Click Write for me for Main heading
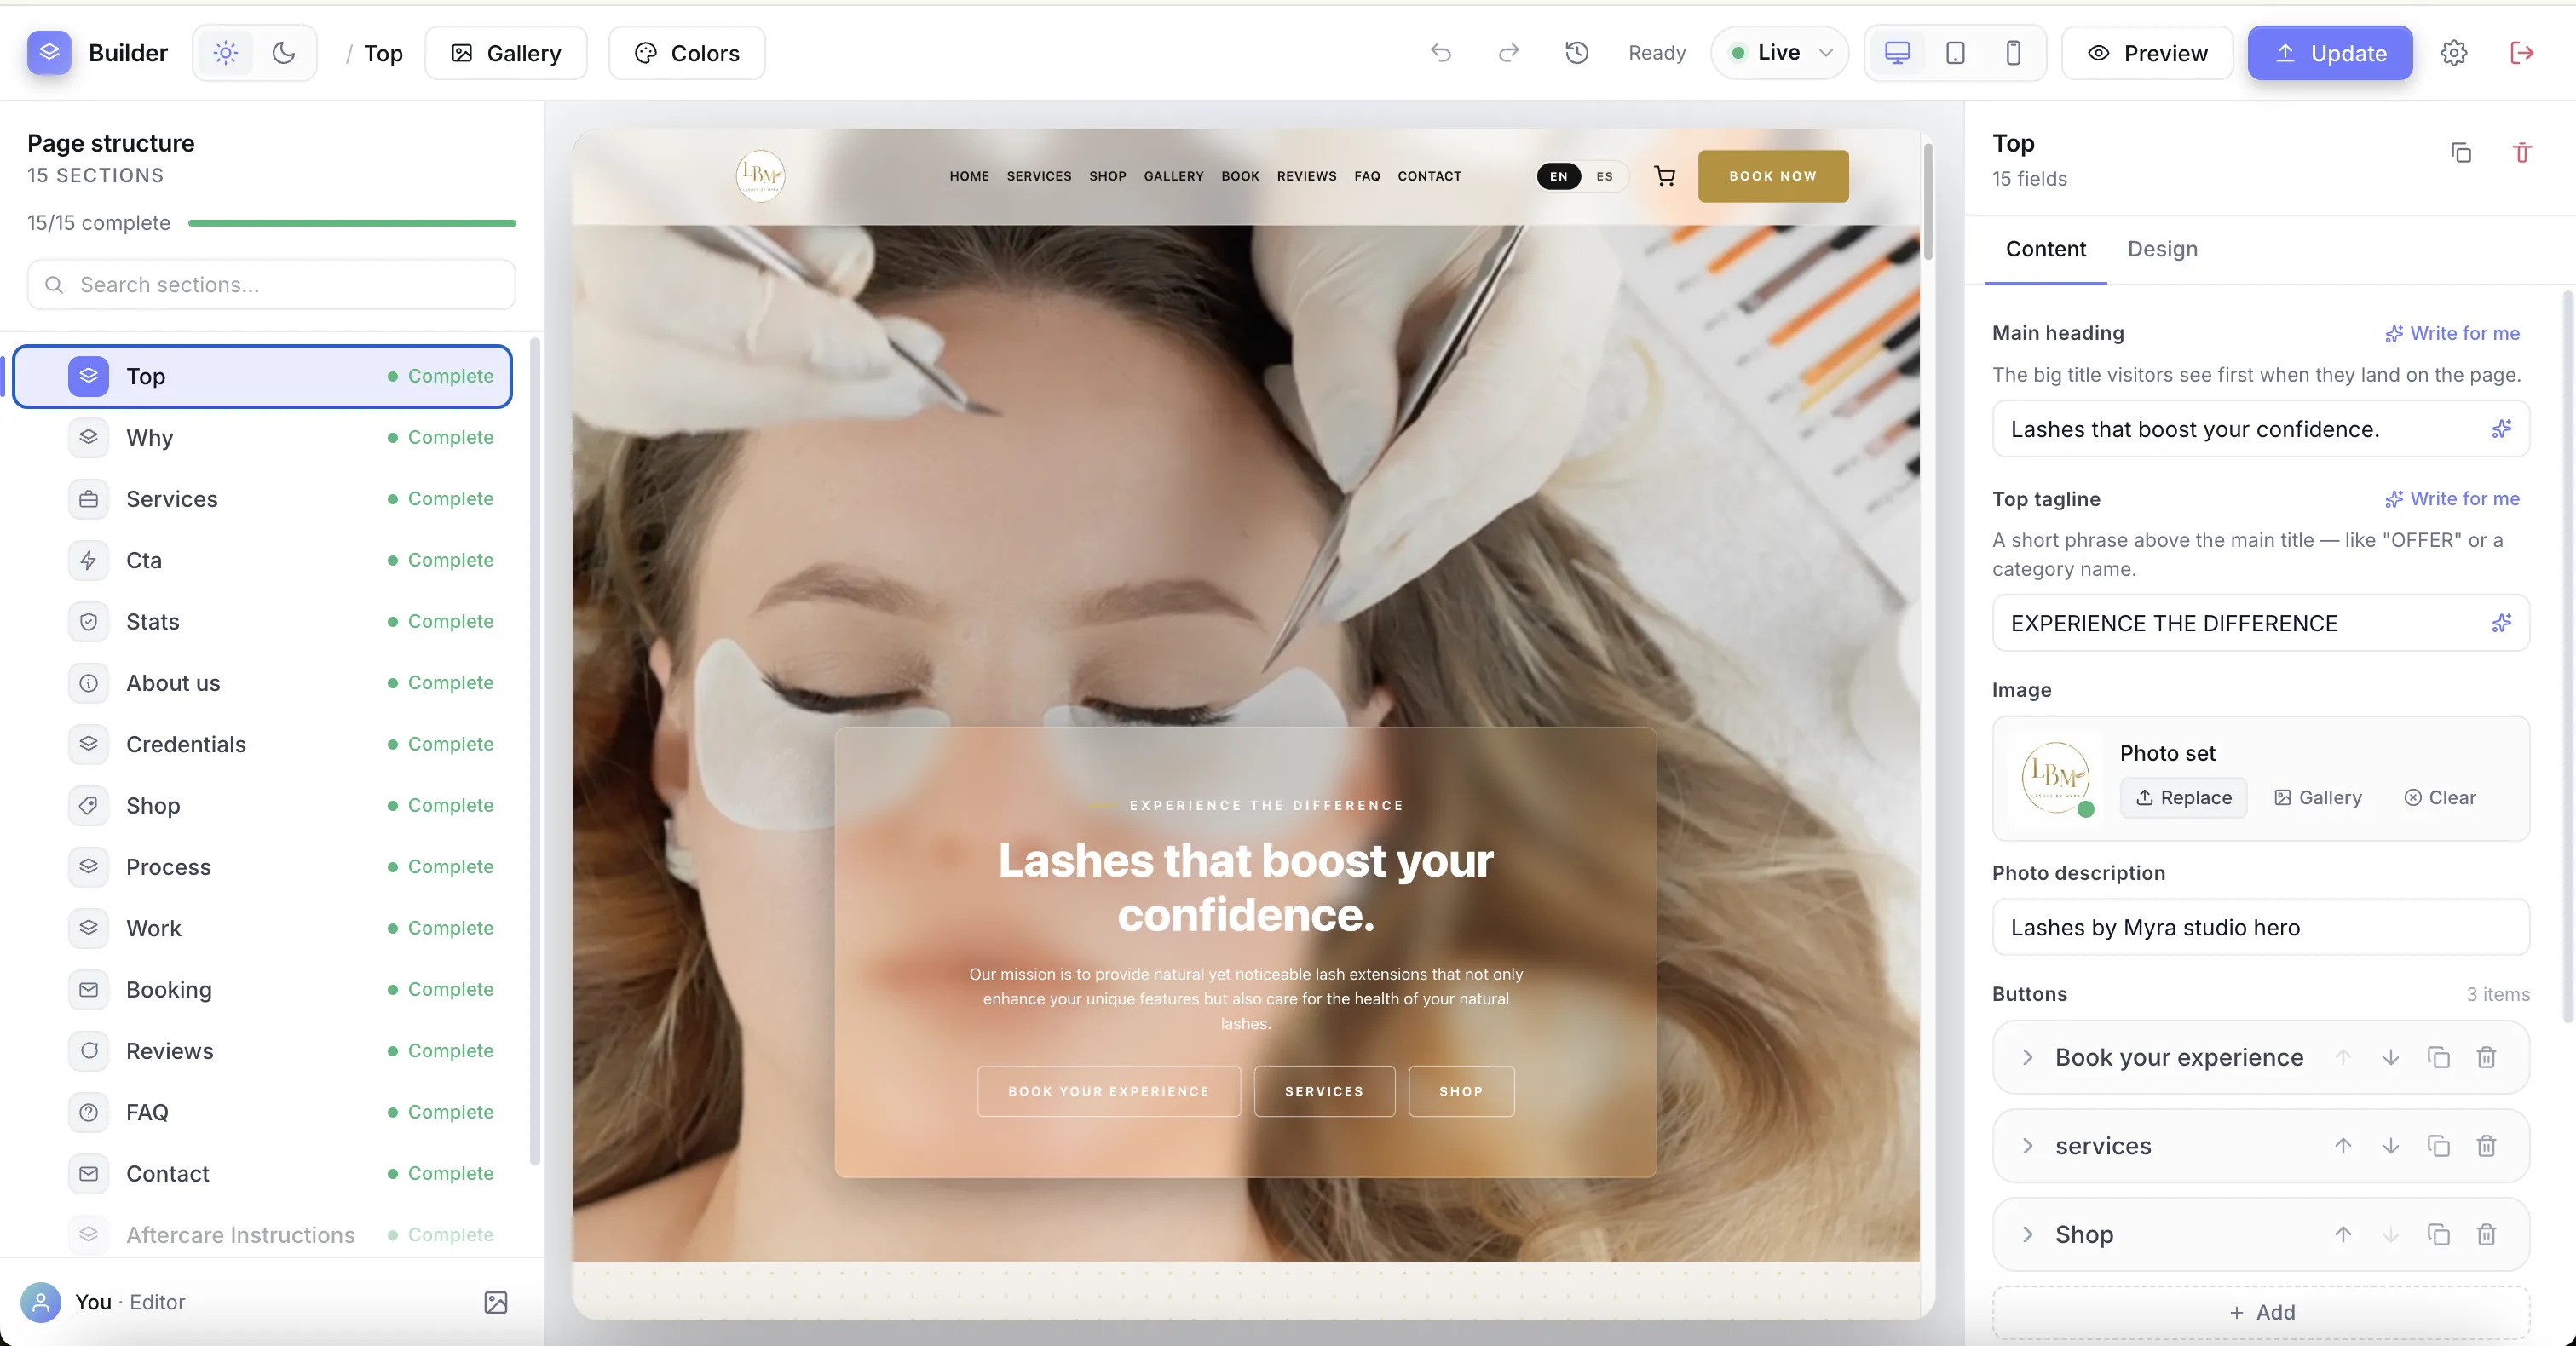The height and width of the screenshot is (1346, 2576). pyautogui.click(x=2452, y=333)
